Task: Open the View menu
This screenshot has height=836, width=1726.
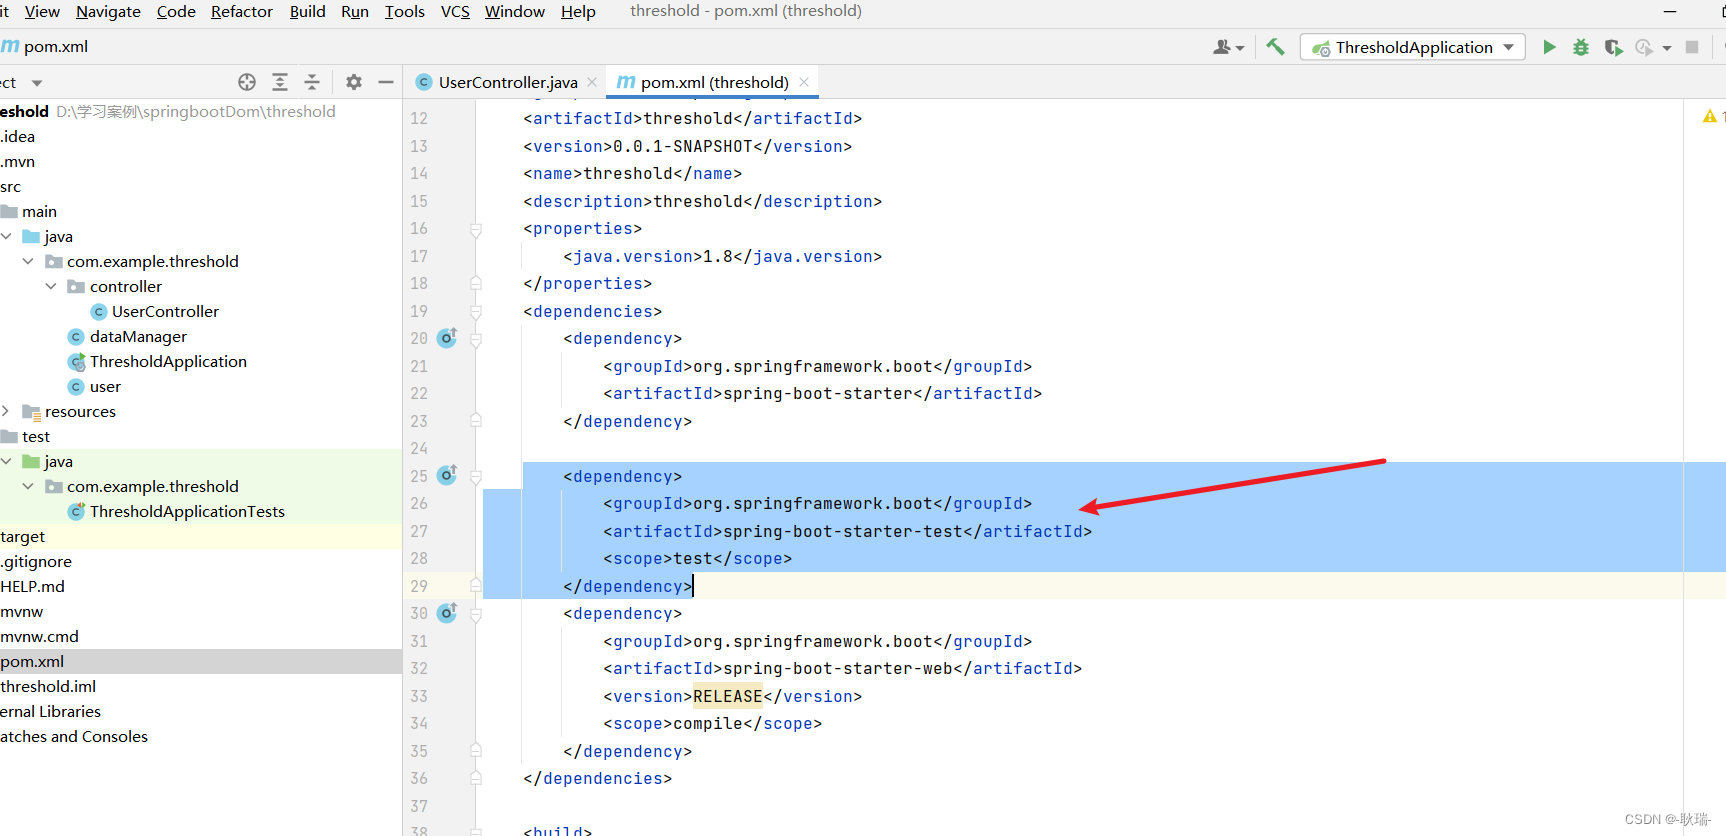Action: (42, 12)
